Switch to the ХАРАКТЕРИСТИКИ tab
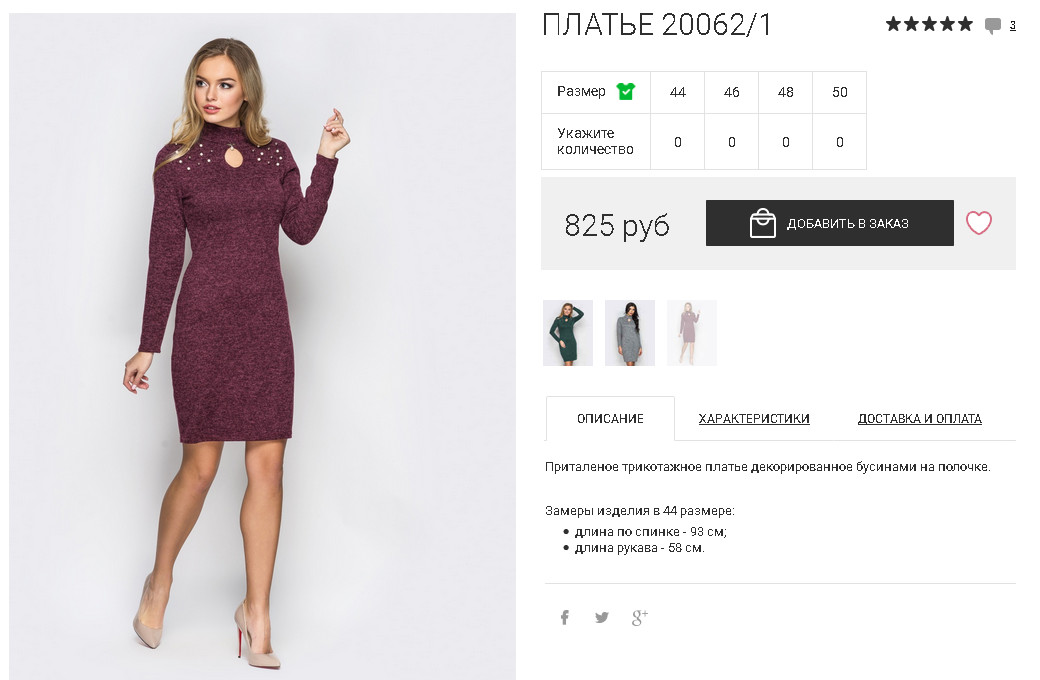This screenshot has width=1040, height=680. click(754, 419)
